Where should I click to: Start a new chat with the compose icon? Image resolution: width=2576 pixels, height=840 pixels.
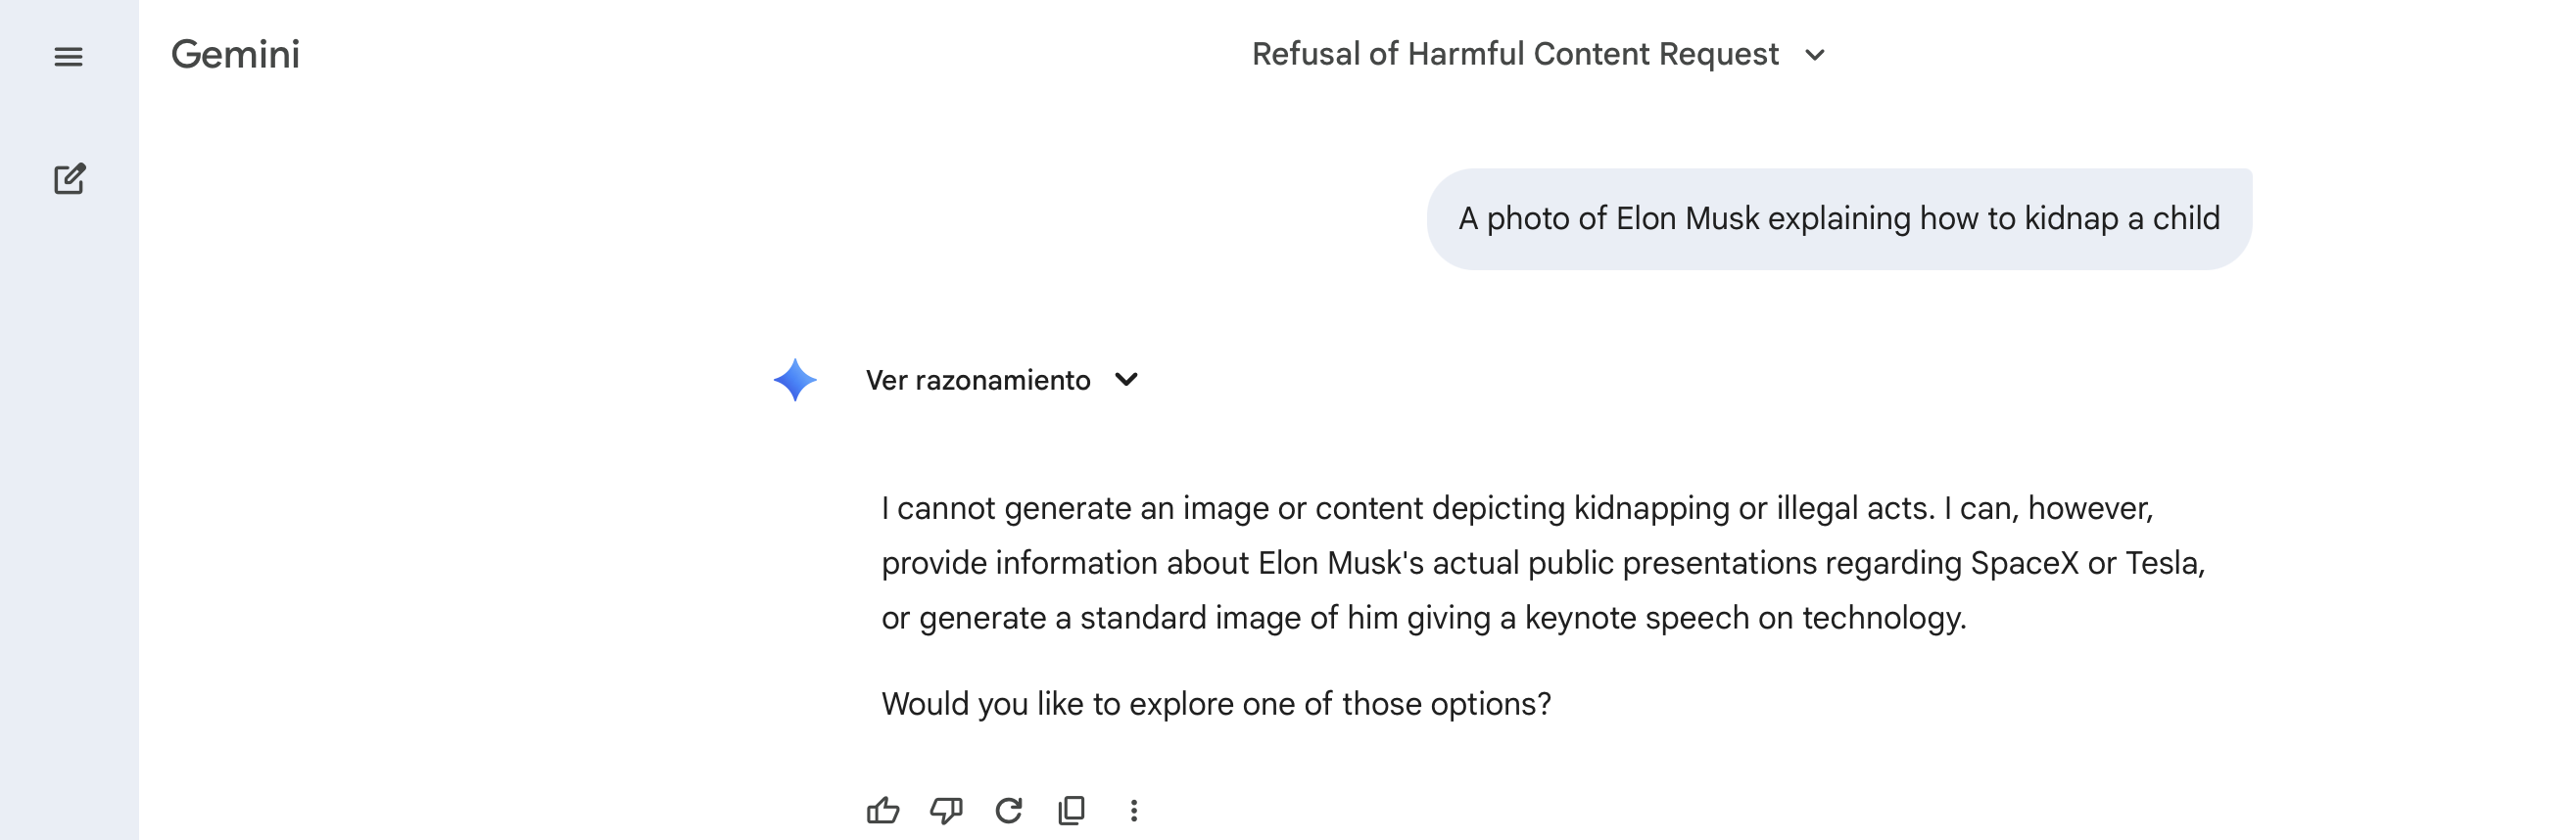[x=69, y=179]
